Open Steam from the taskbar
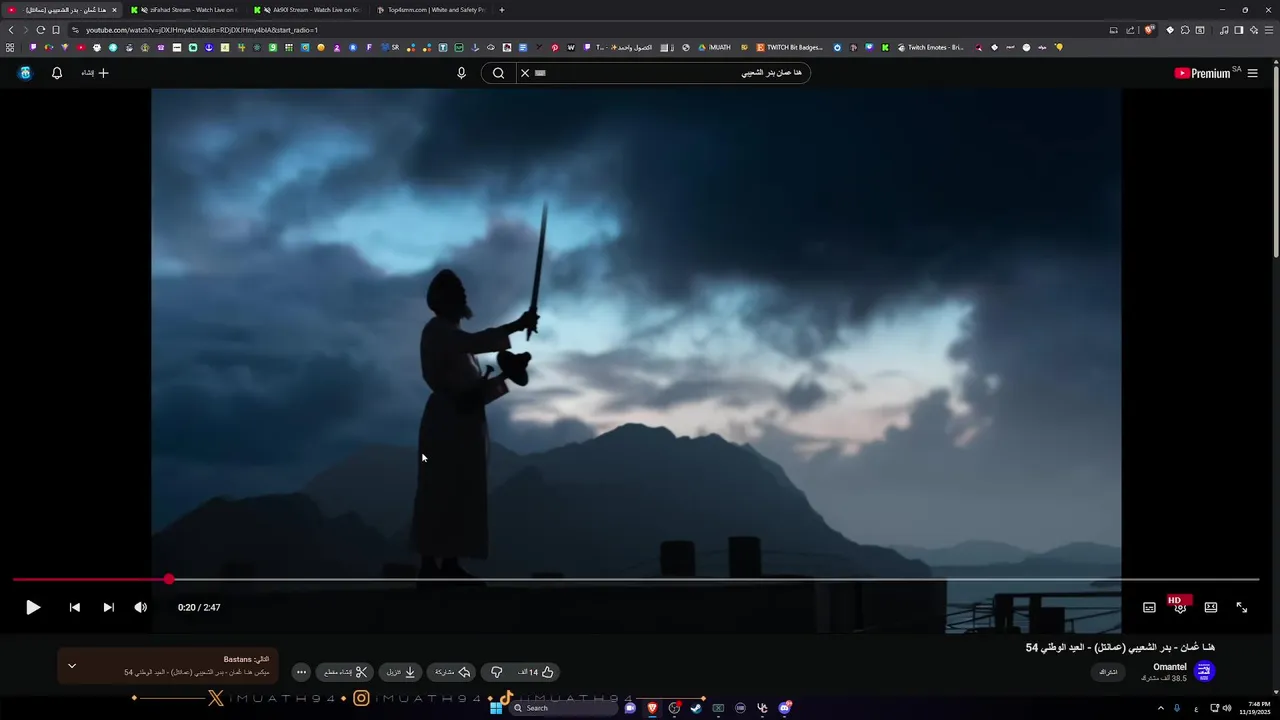The width and height of the screenshot is (1280, 720). tap(696, 708)
